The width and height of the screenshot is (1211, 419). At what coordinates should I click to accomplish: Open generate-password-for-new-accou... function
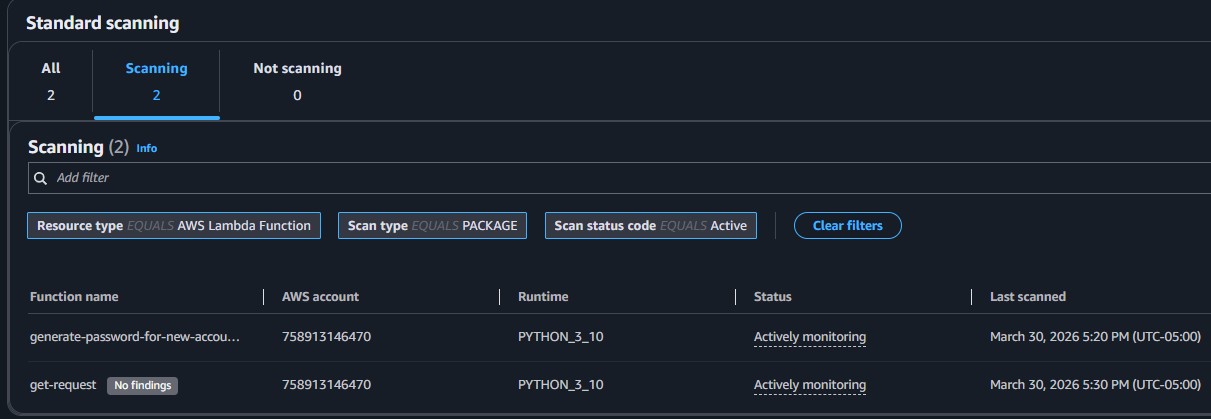point(135,337)
